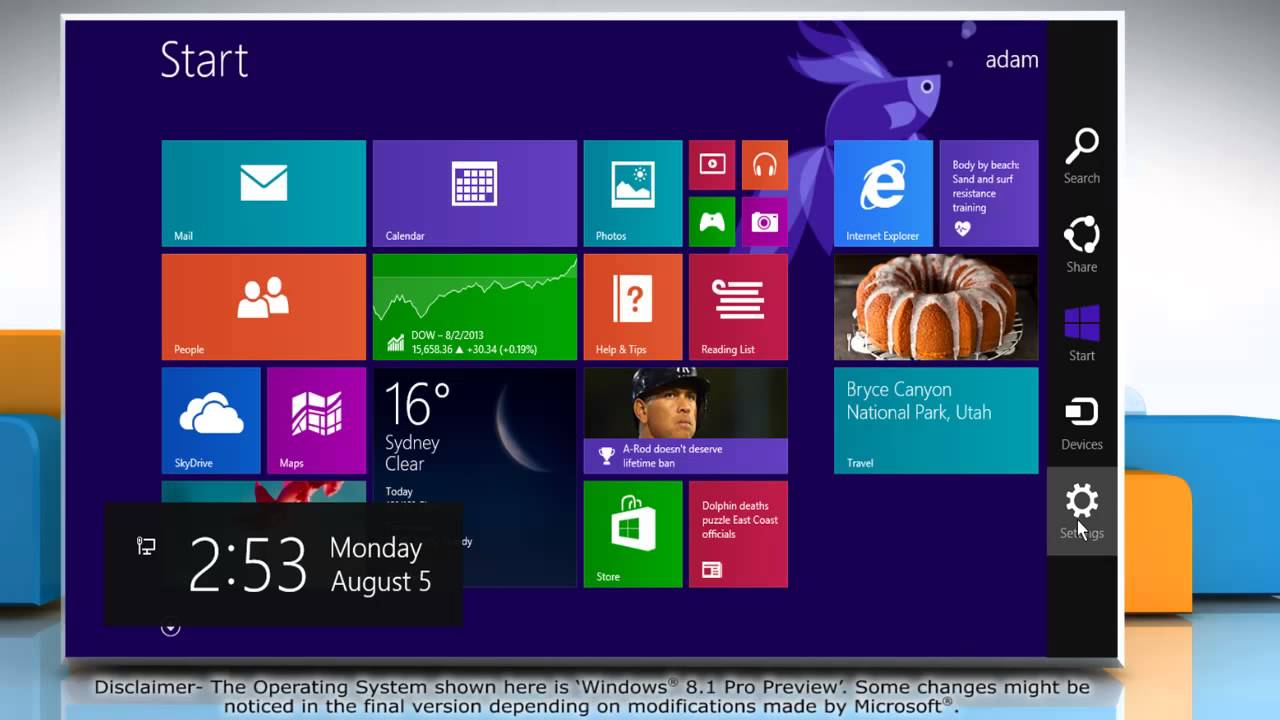Open the A-Rod sports news tile
Screen dimensions: 1280x720
click(x=686, y=421)
